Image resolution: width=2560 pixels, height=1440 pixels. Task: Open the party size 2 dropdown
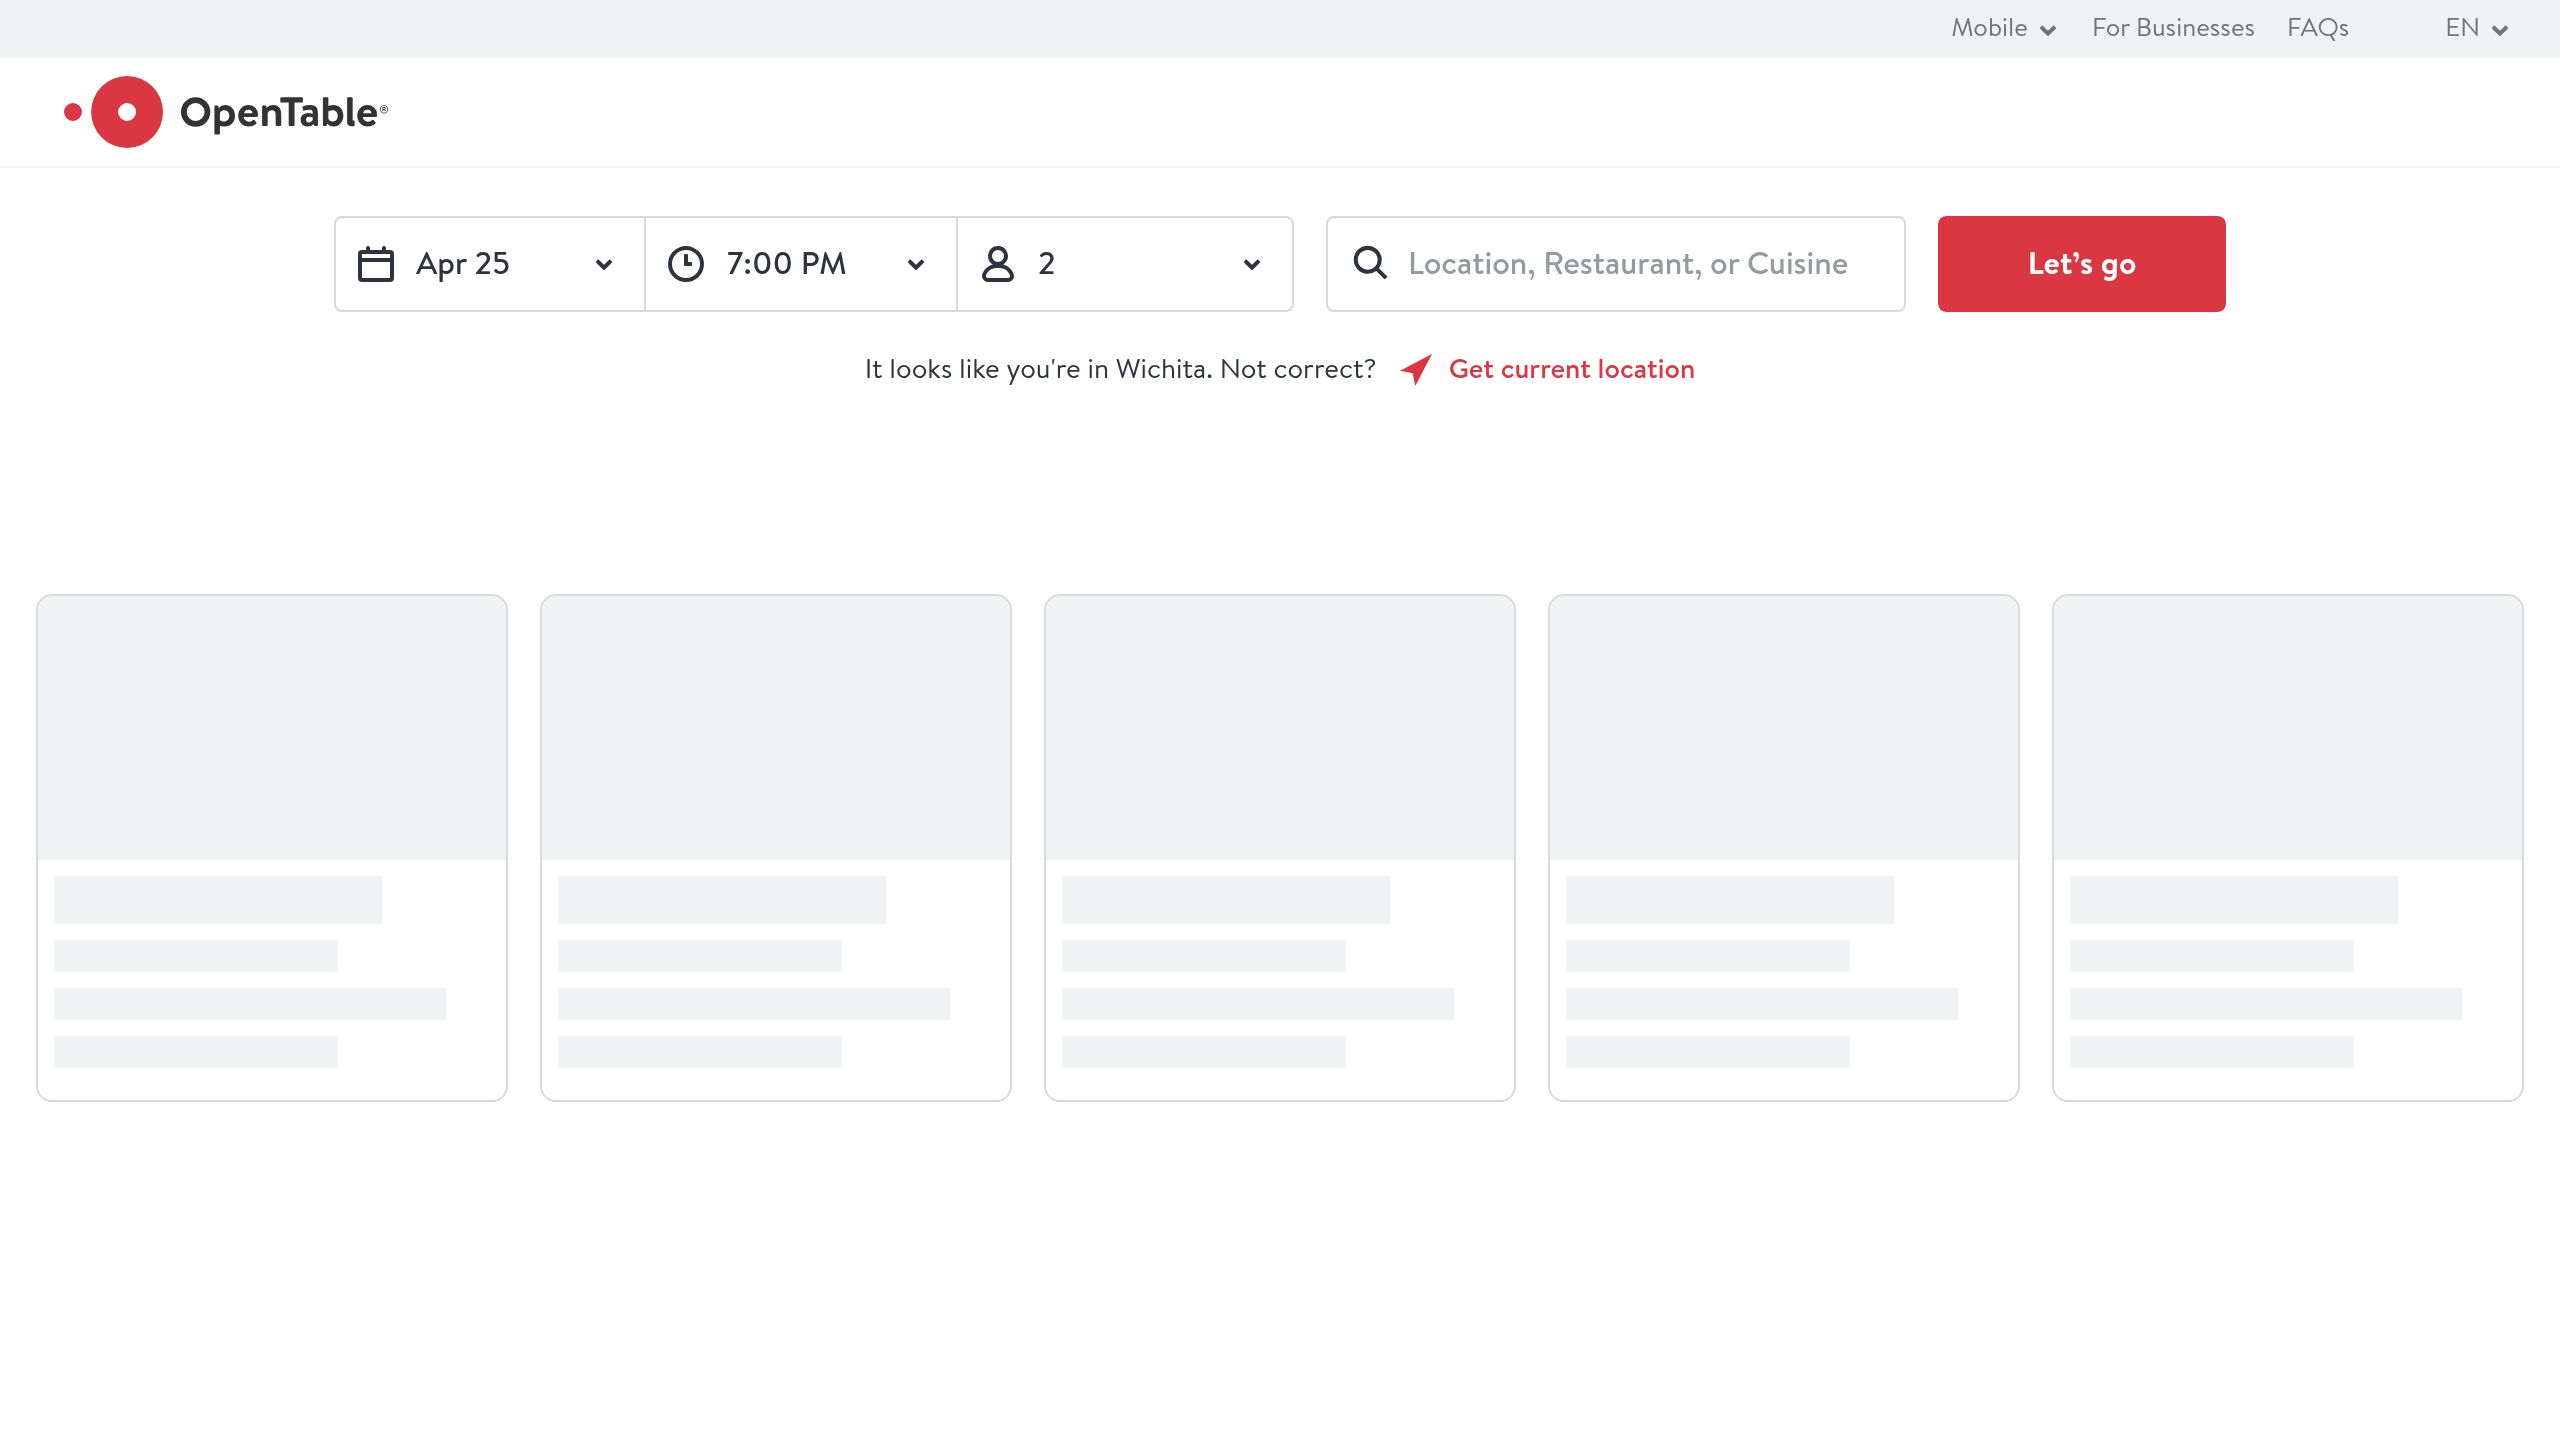(x=1125, y=264)
